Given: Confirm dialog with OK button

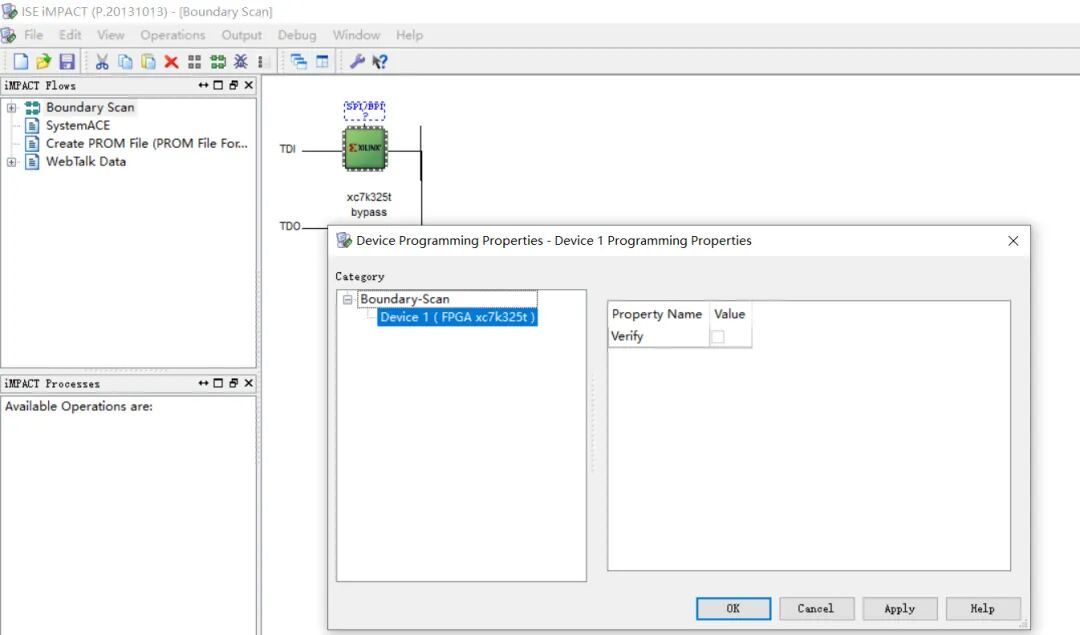Looking at the screenshot, I should point(733,609).
